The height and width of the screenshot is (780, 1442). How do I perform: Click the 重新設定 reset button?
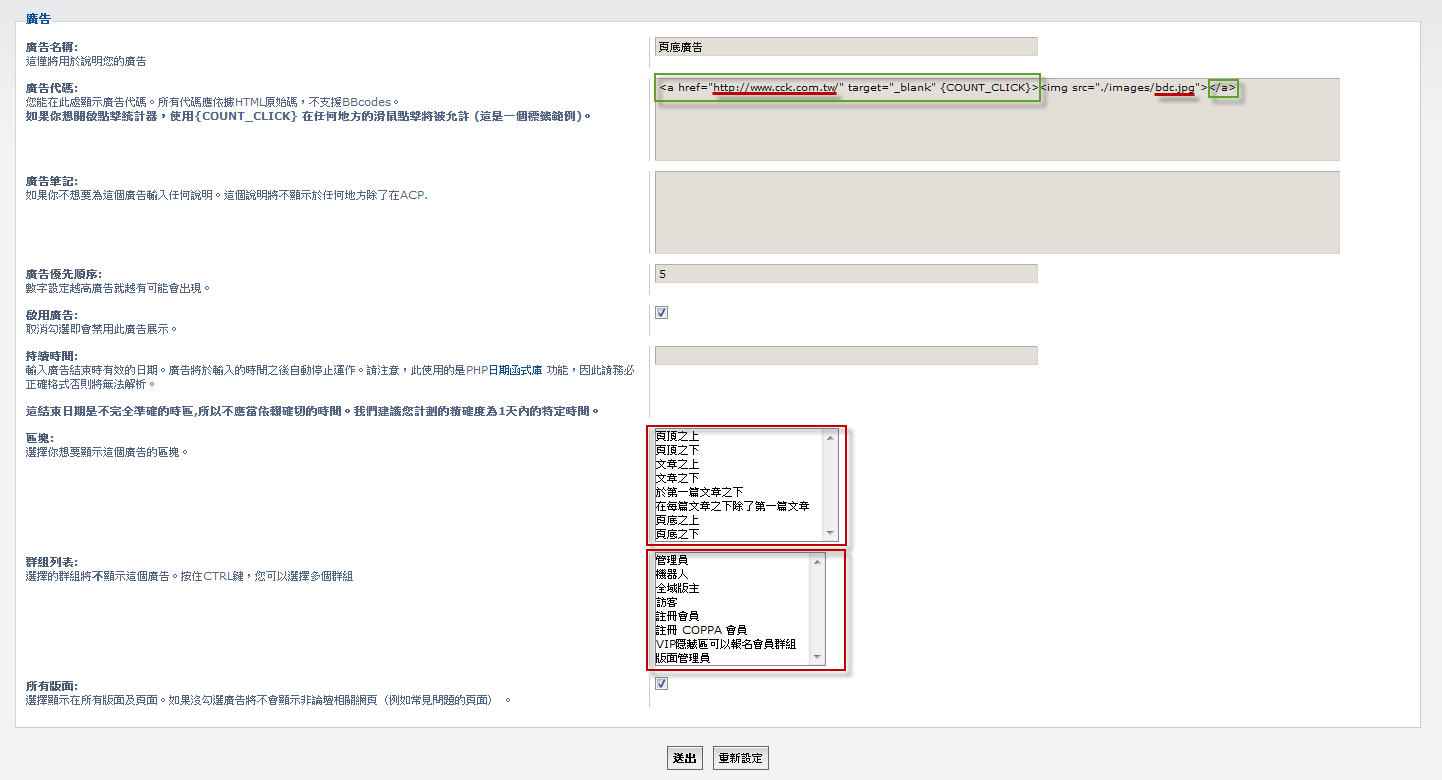(x=741, y=758)
